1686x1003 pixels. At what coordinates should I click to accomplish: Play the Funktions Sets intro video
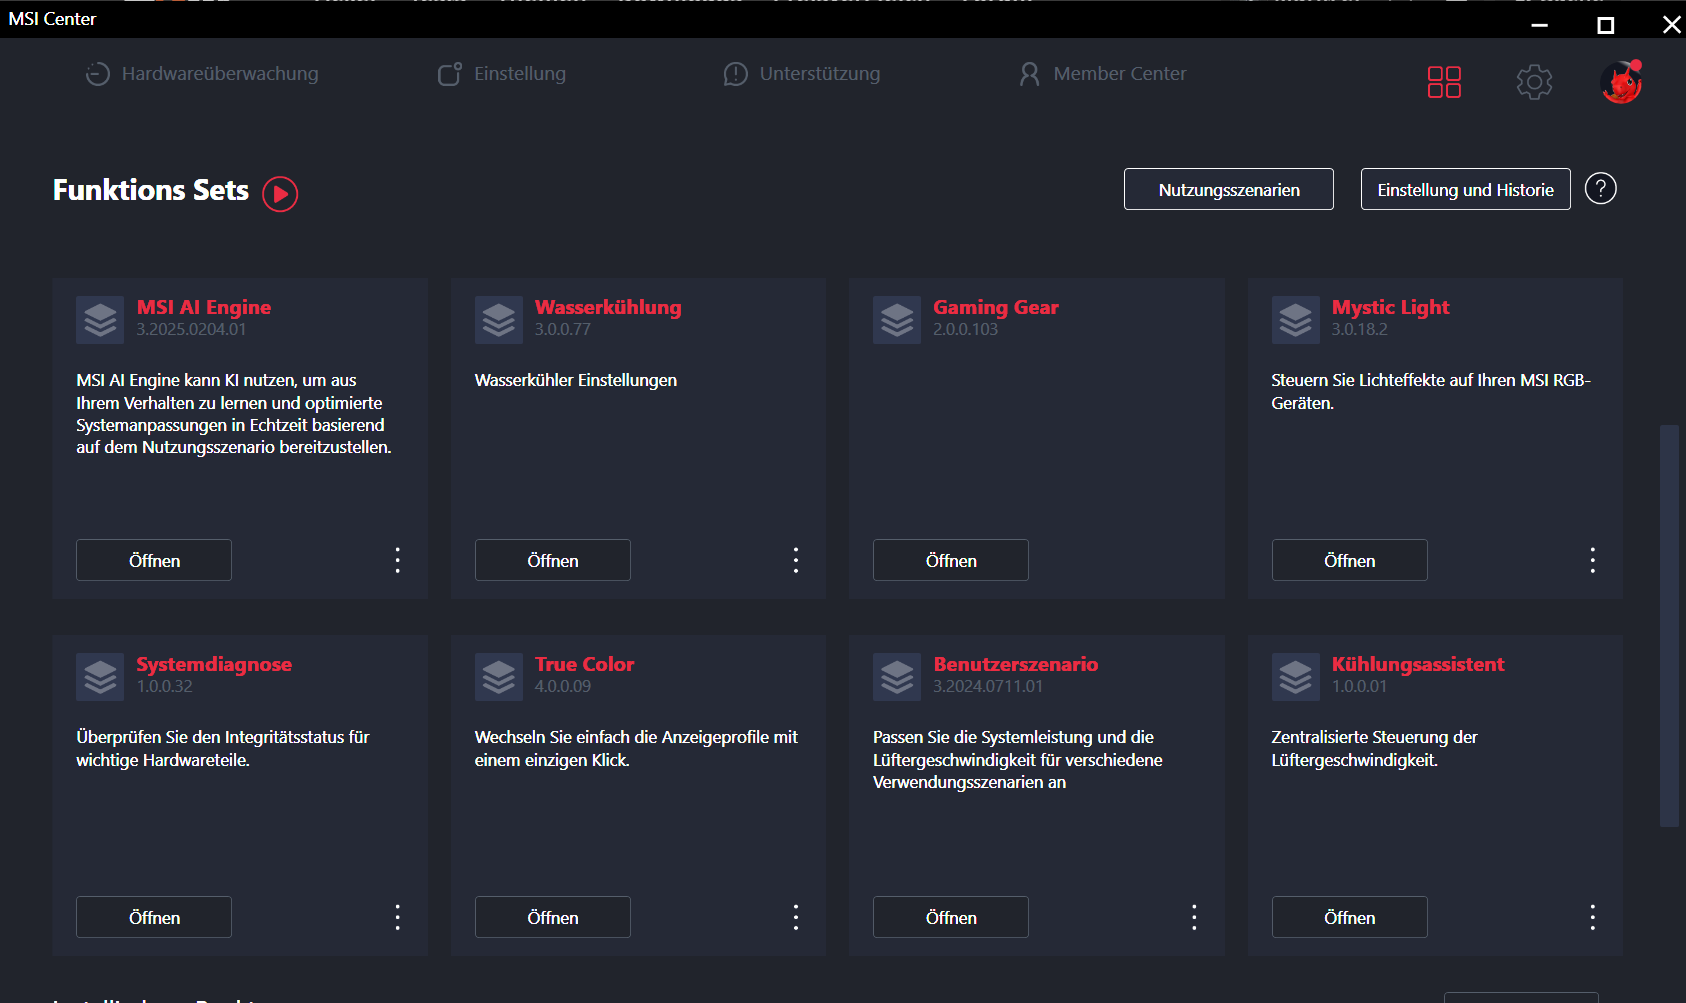pyautogui.click(x=280, y=193)
